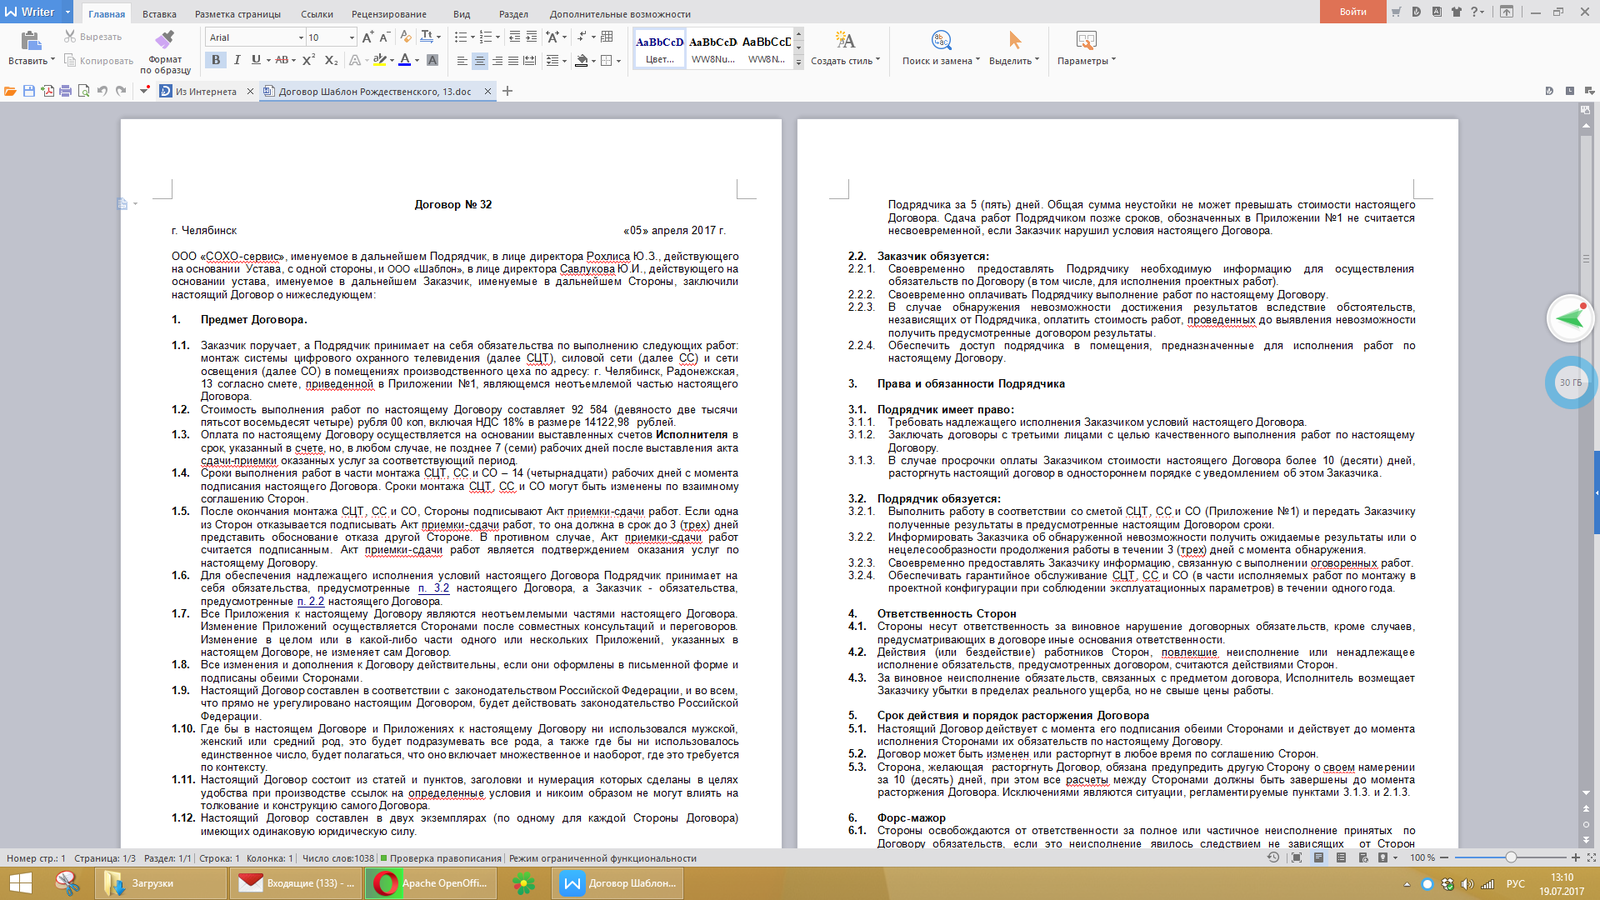
Task: Clear formatting with eraser icon
Action: pos(406,37)
